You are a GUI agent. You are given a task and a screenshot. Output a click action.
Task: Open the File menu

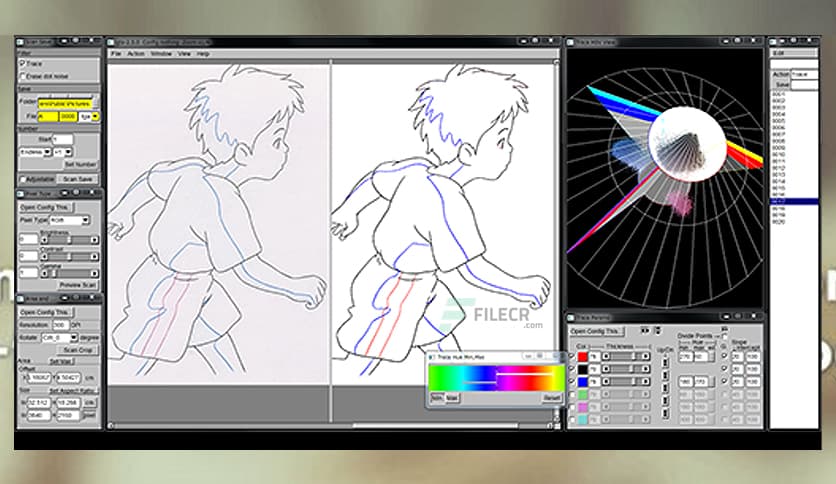coord(116,54)
